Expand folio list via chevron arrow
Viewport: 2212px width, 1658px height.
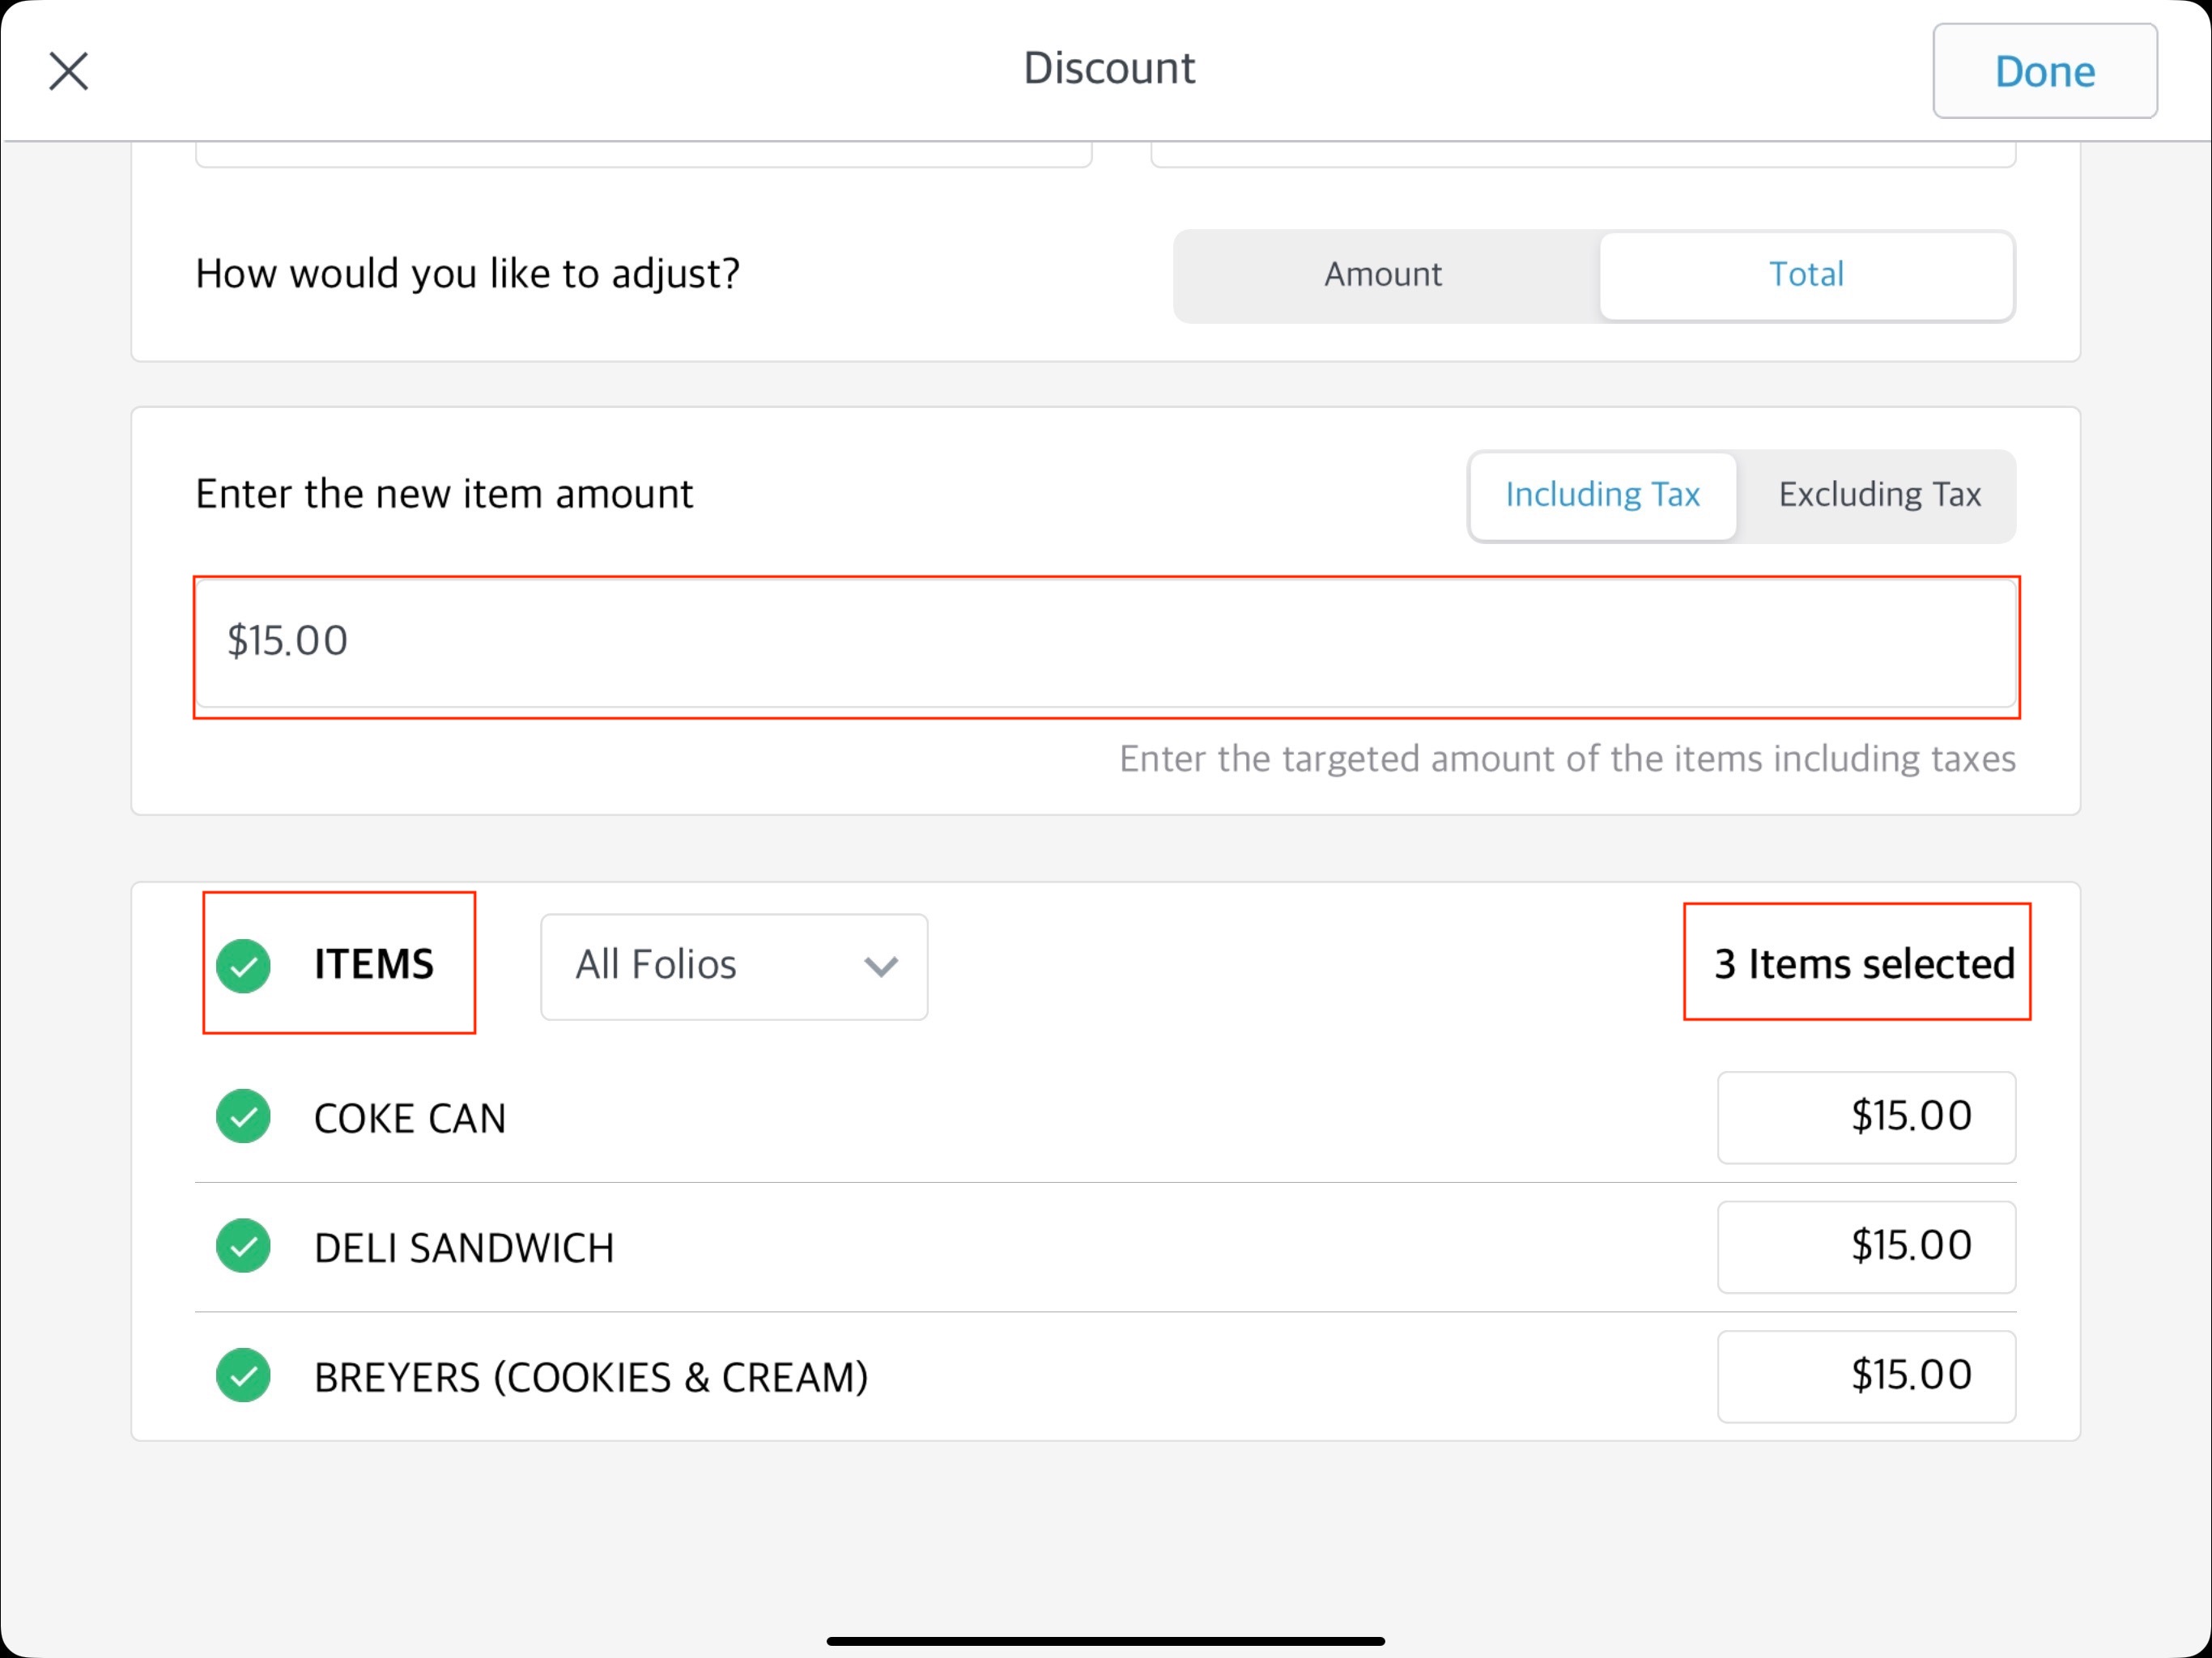880,967
